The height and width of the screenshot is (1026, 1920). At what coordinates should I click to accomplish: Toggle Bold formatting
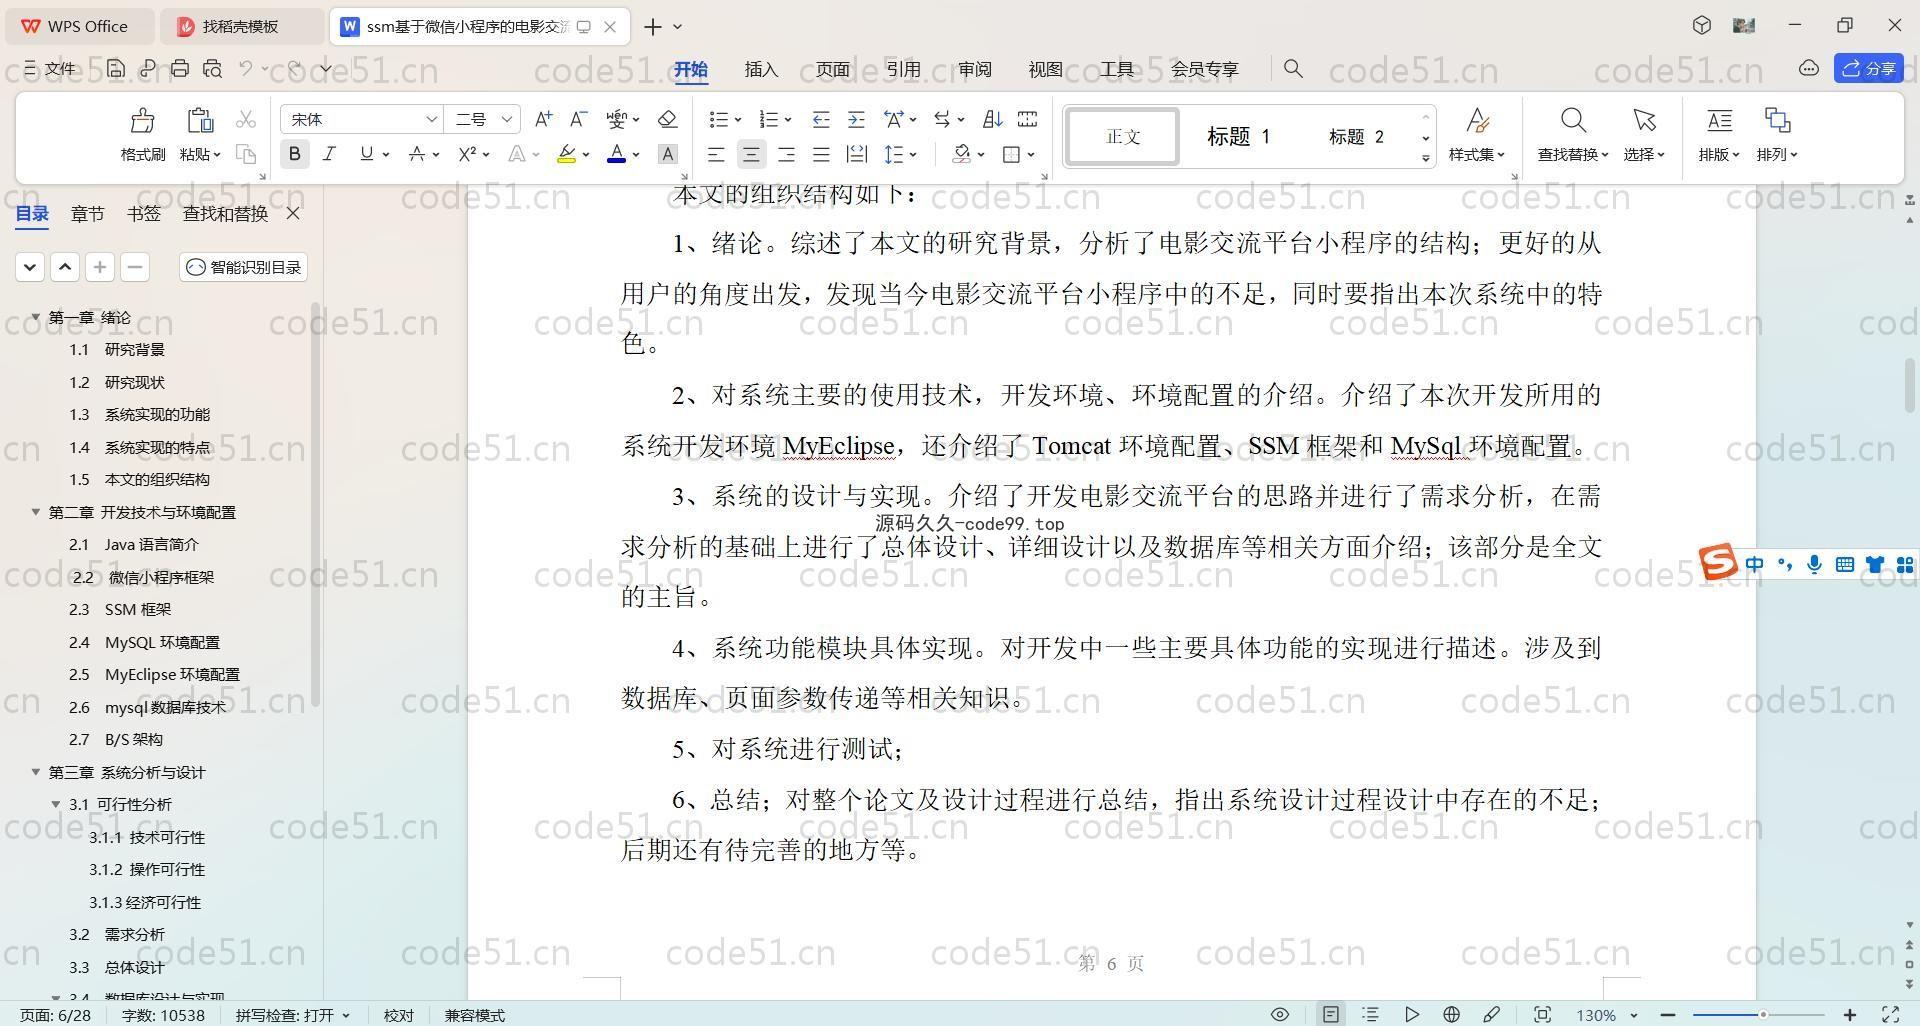[294, 154]
